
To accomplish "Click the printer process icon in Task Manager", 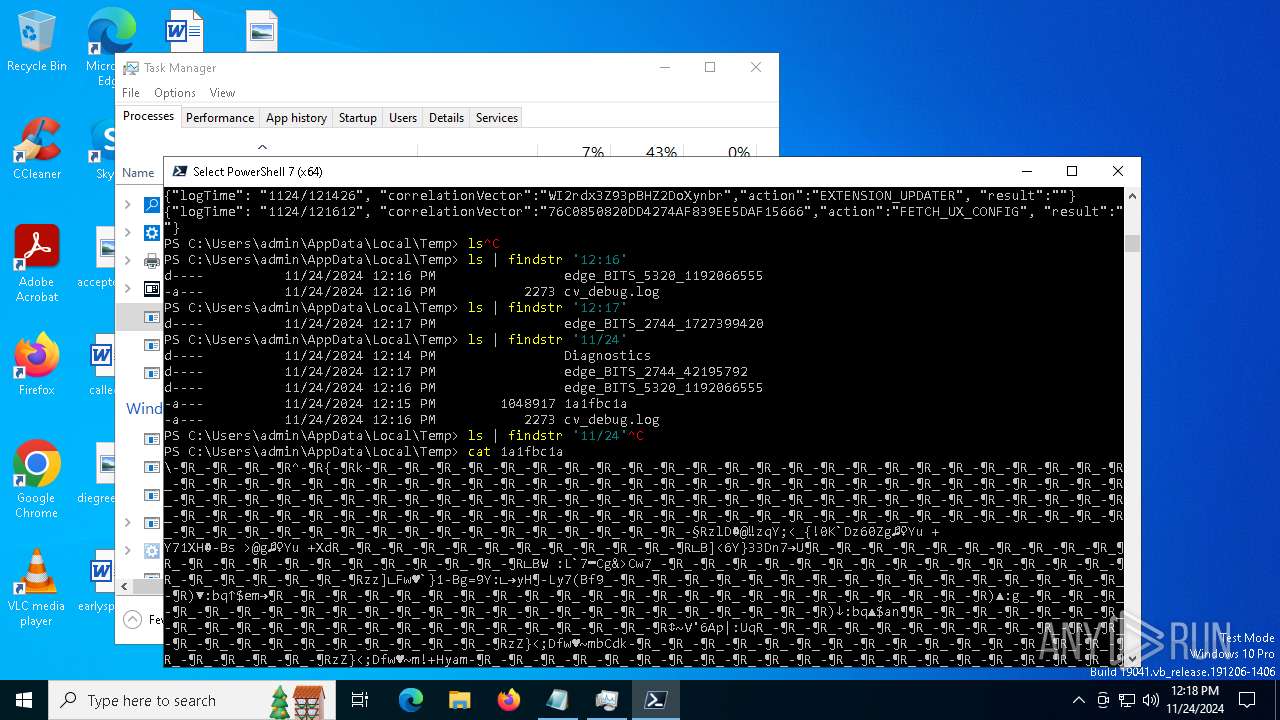I will pyautogui.click(x=152, y=260).
